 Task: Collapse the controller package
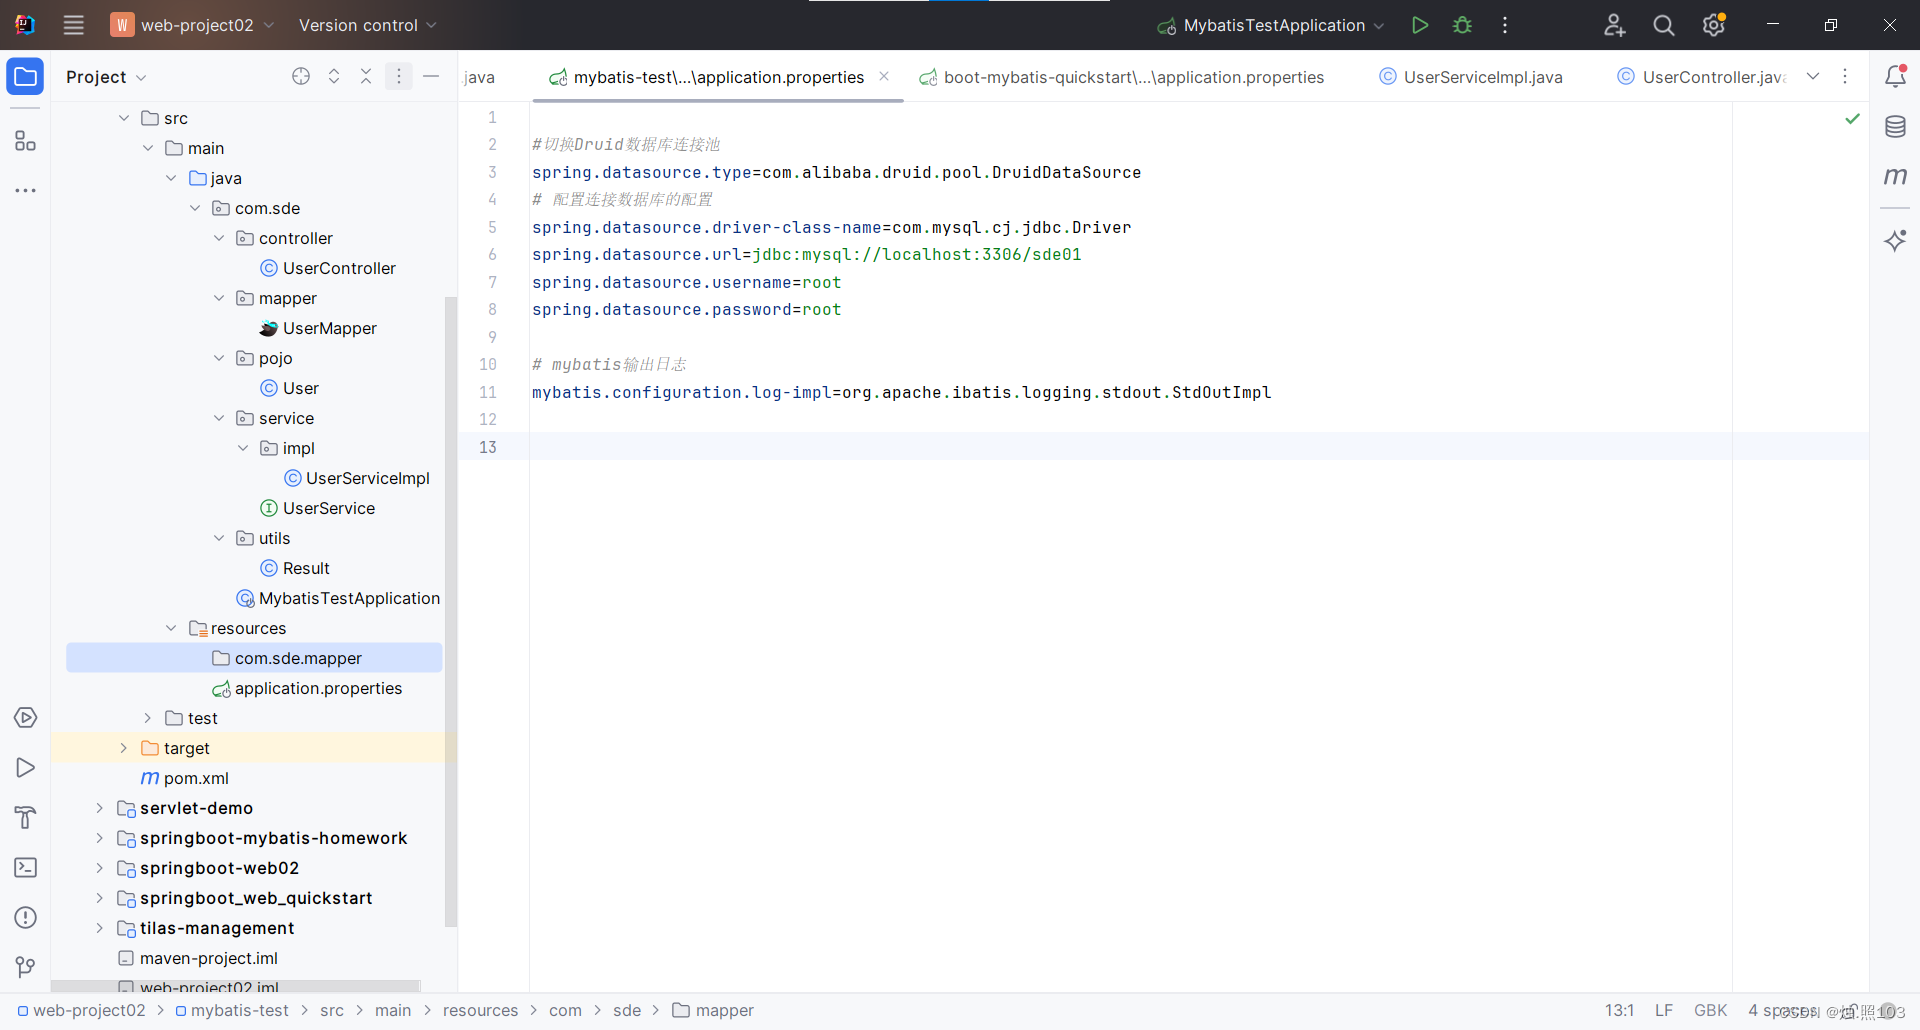pyautogui.click(x=219, y=238)
